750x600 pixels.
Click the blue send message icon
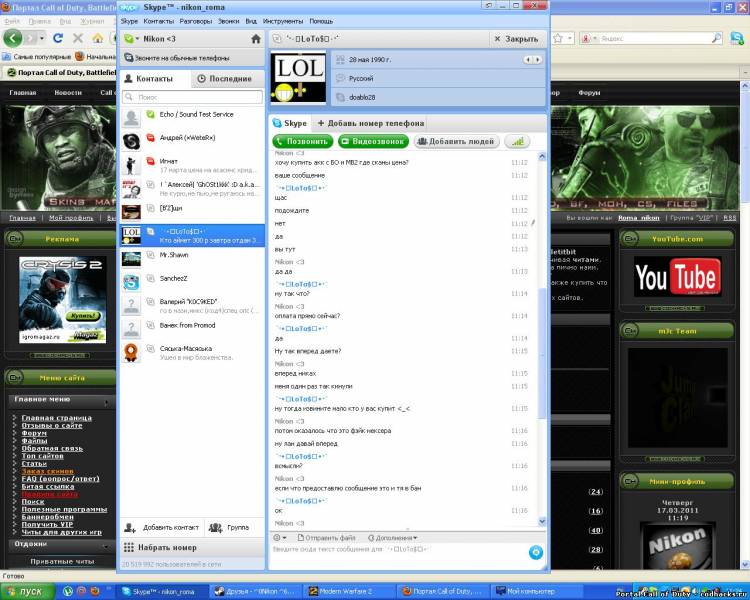[x=536, y=552]
